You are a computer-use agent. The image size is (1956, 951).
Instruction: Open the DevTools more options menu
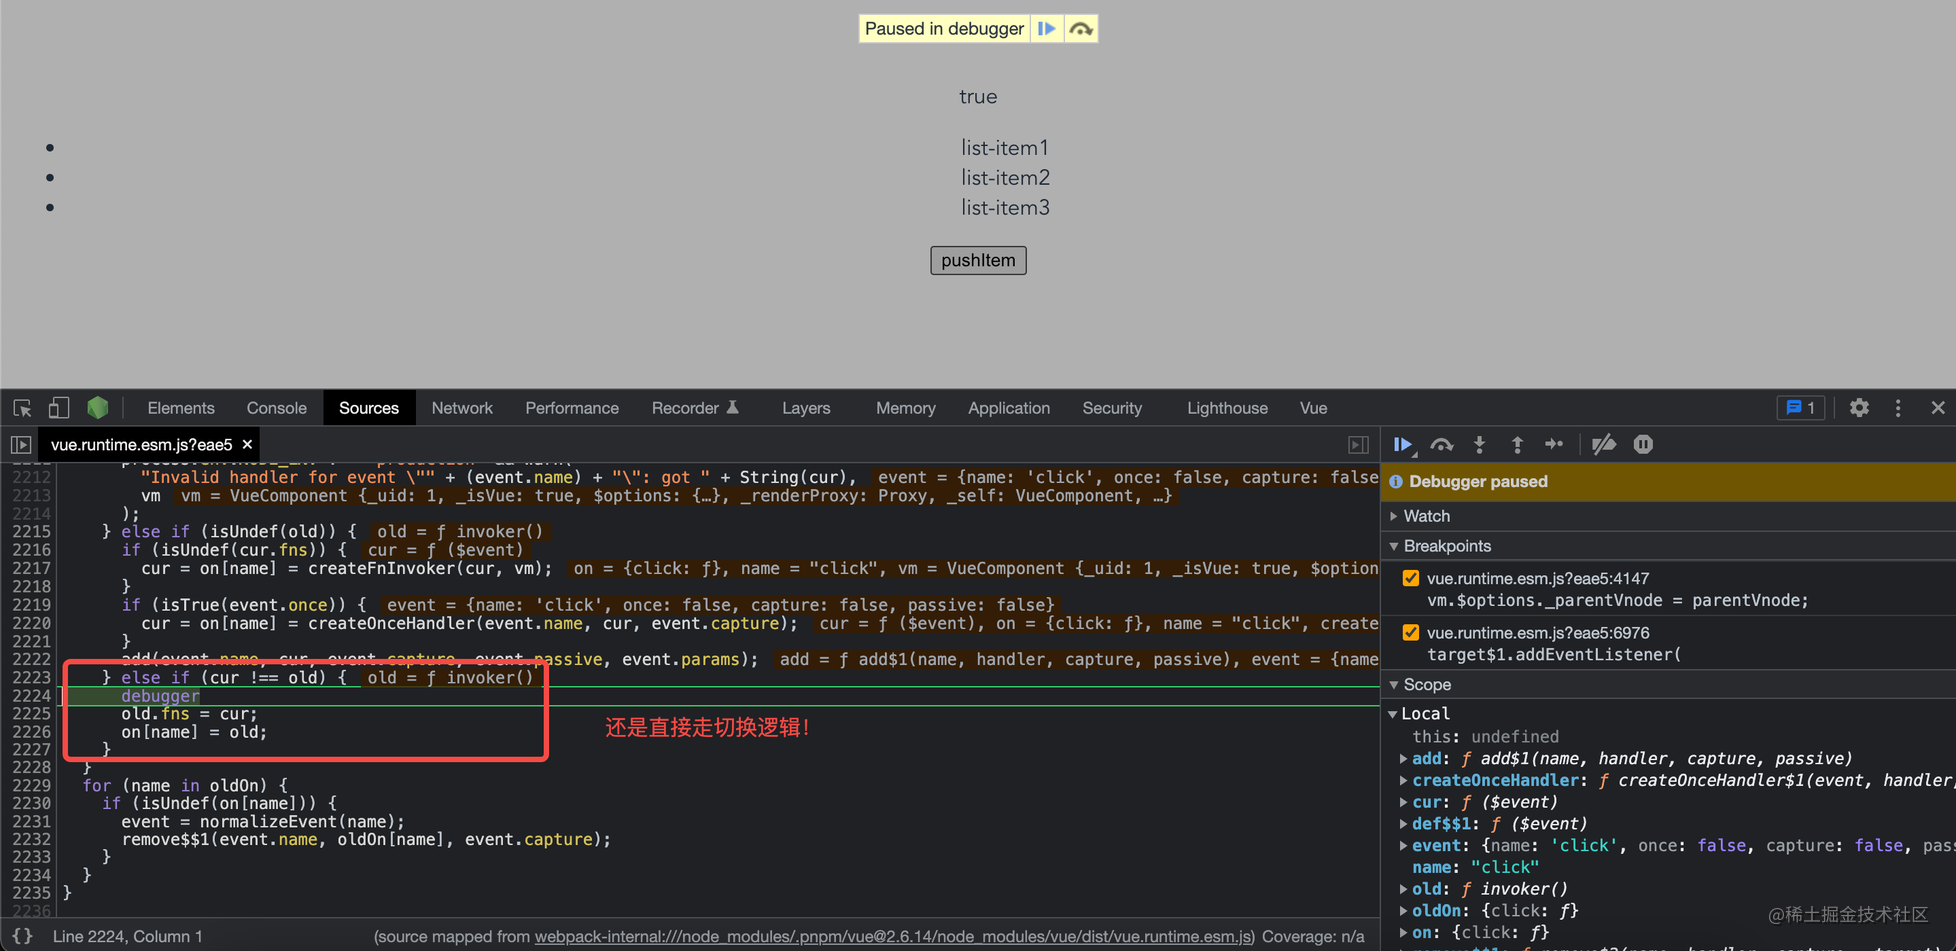point(1898,408)
